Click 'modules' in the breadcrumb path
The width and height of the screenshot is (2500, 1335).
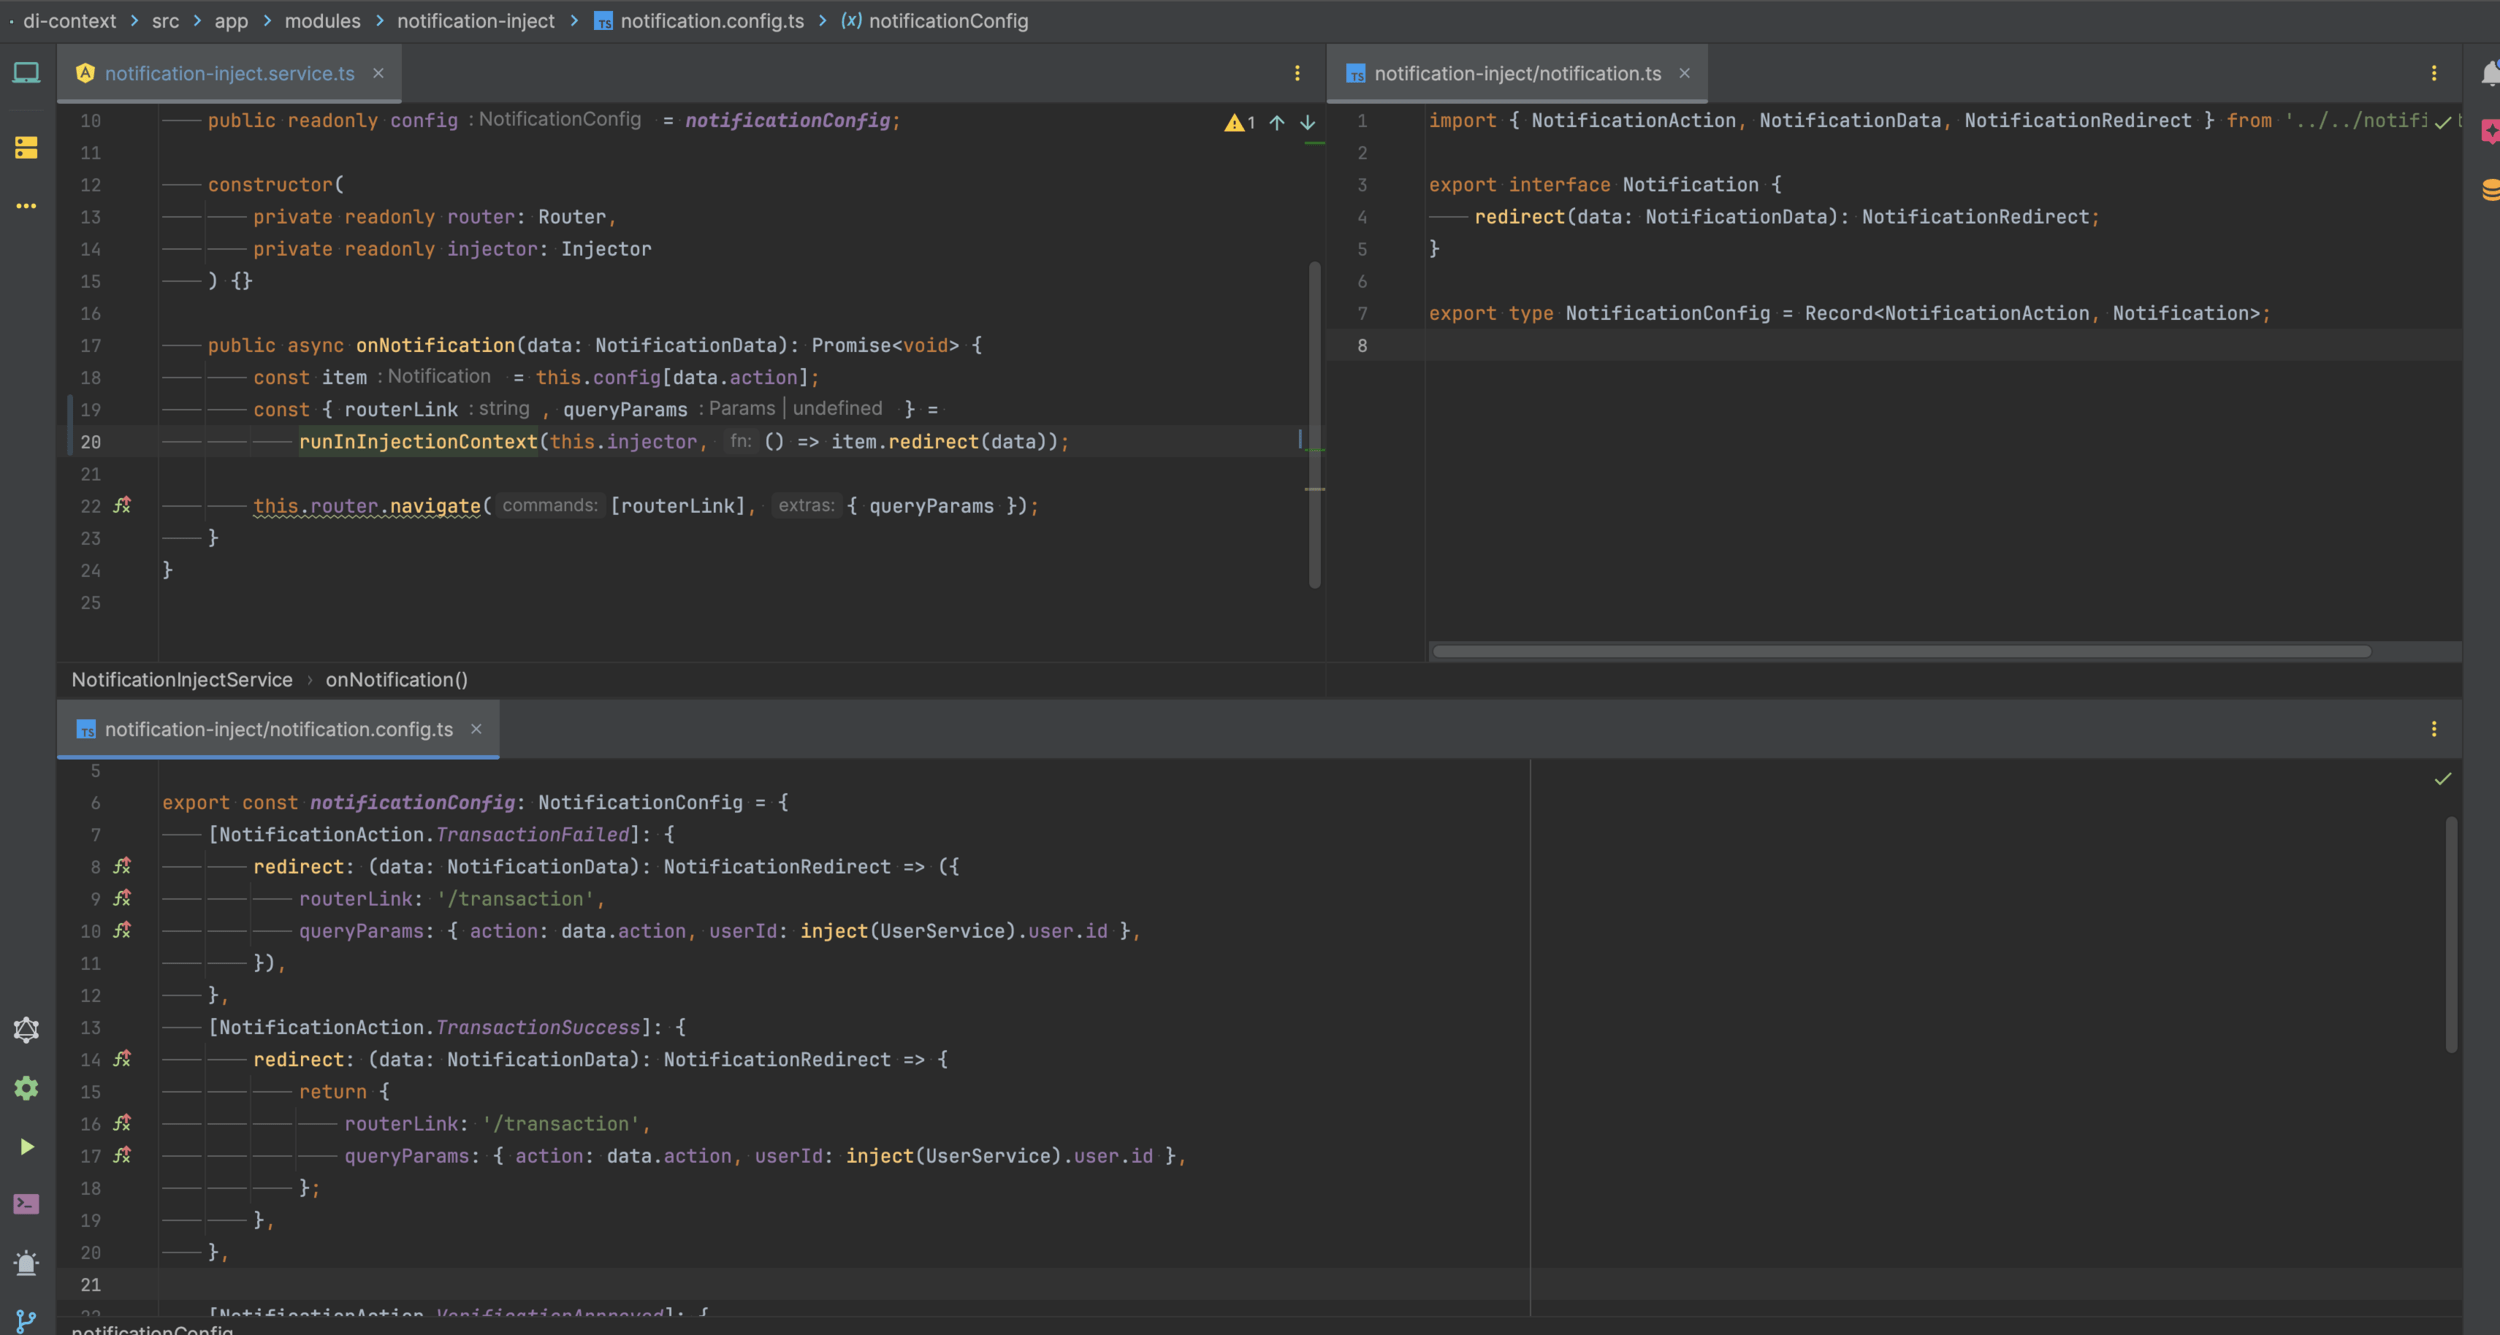[322, 21]
